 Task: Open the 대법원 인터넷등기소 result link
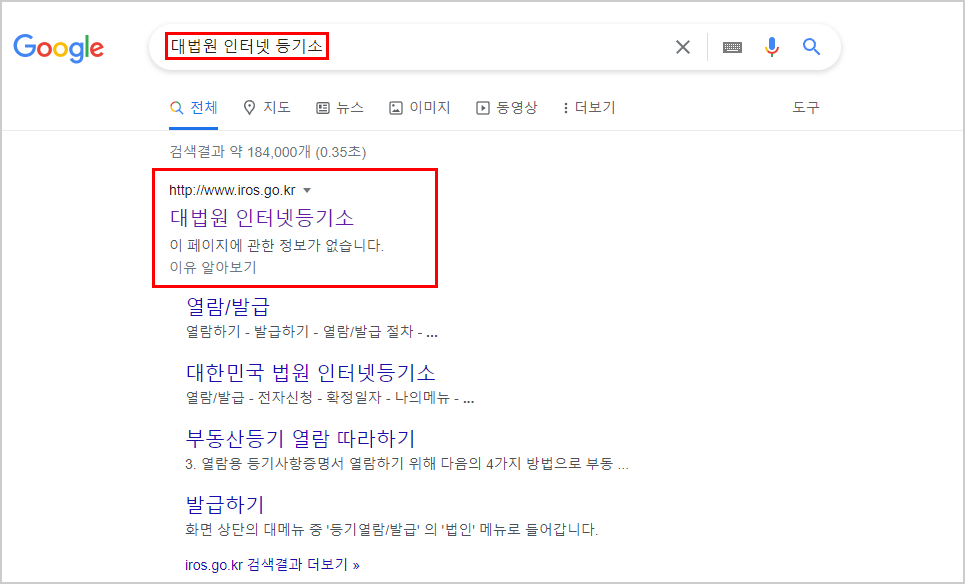click(x=263, y=216)
